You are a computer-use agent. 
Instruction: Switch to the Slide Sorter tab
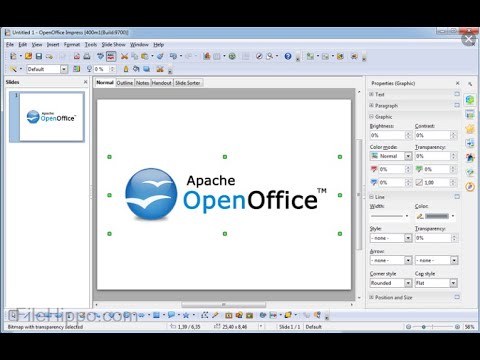(x=188, y=83)
